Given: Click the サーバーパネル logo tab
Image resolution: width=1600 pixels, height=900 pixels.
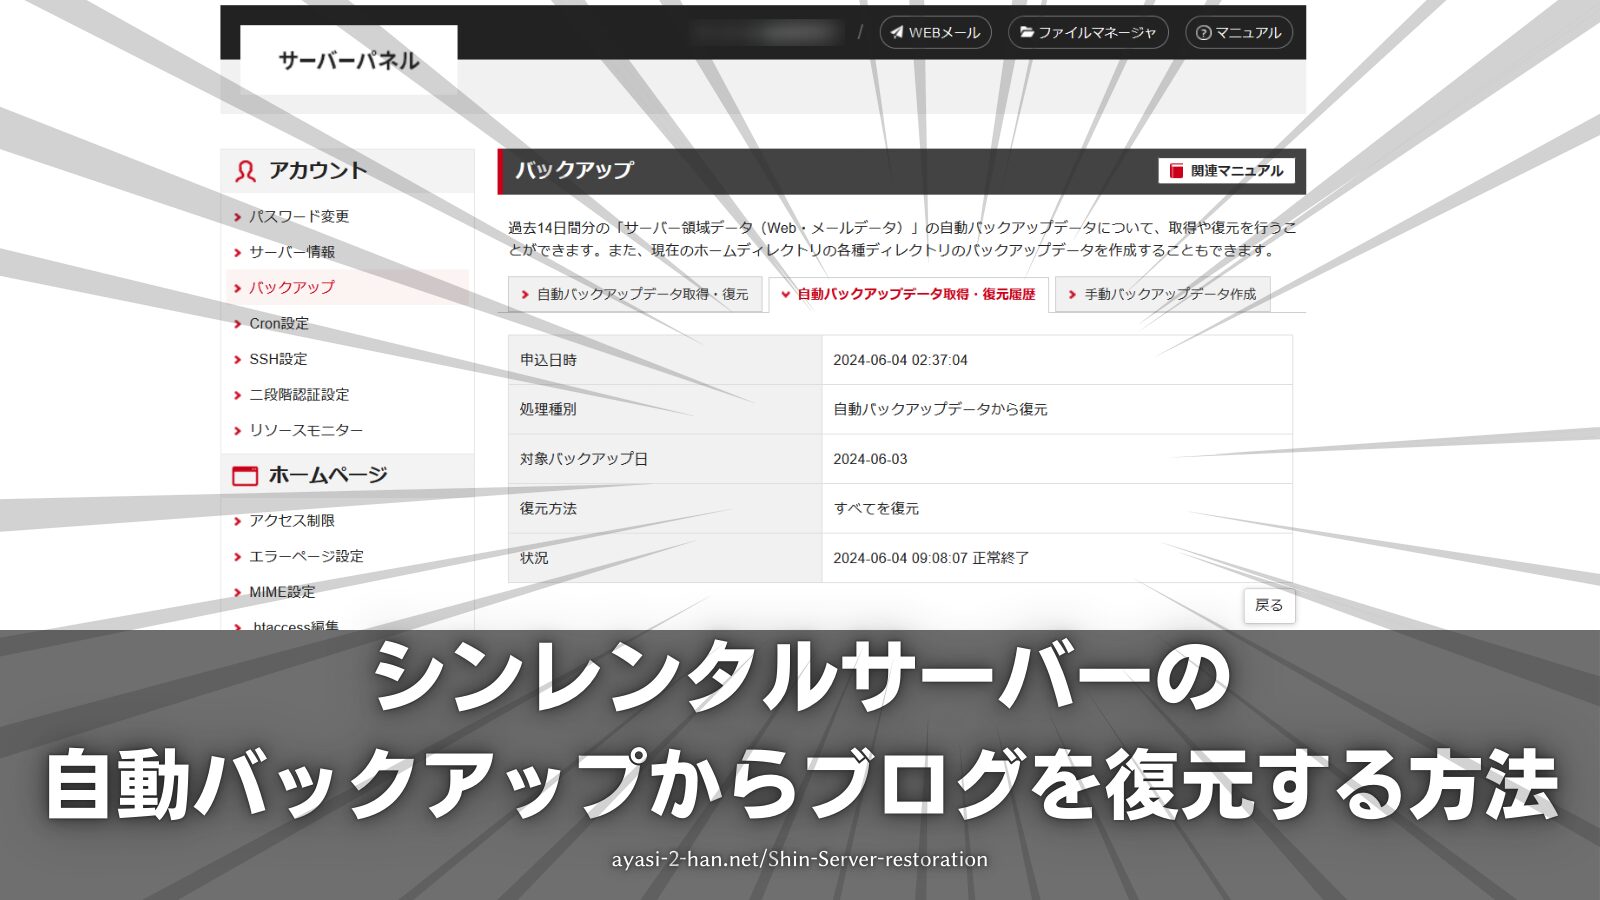Looking at the screenshot, I should (348, 60).
